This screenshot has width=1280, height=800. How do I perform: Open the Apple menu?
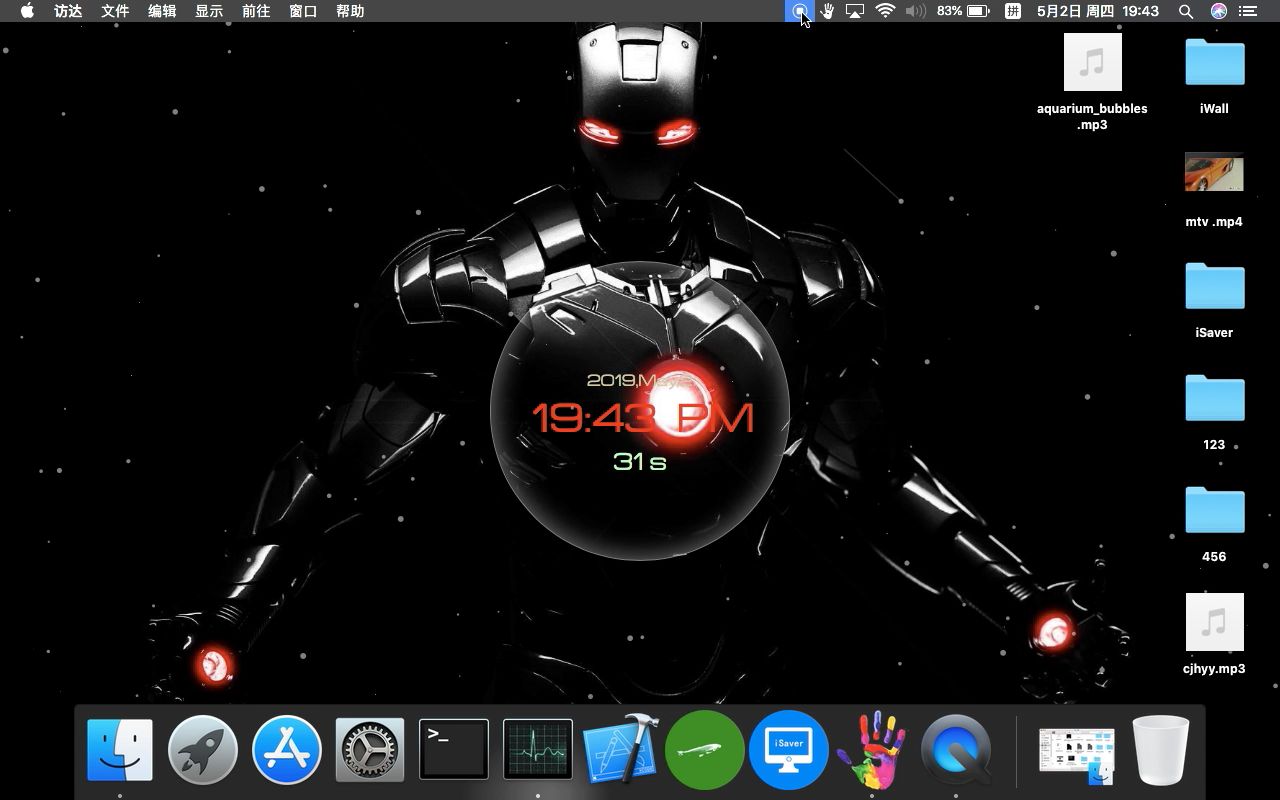click(x=27, y=11)
